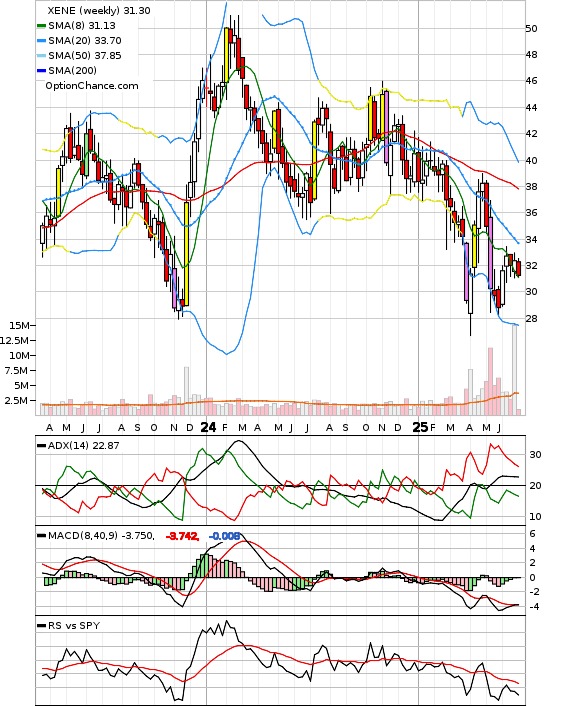Click the 46 price axis label
This screenshot has width=566, height=706.
coord(531,81)
